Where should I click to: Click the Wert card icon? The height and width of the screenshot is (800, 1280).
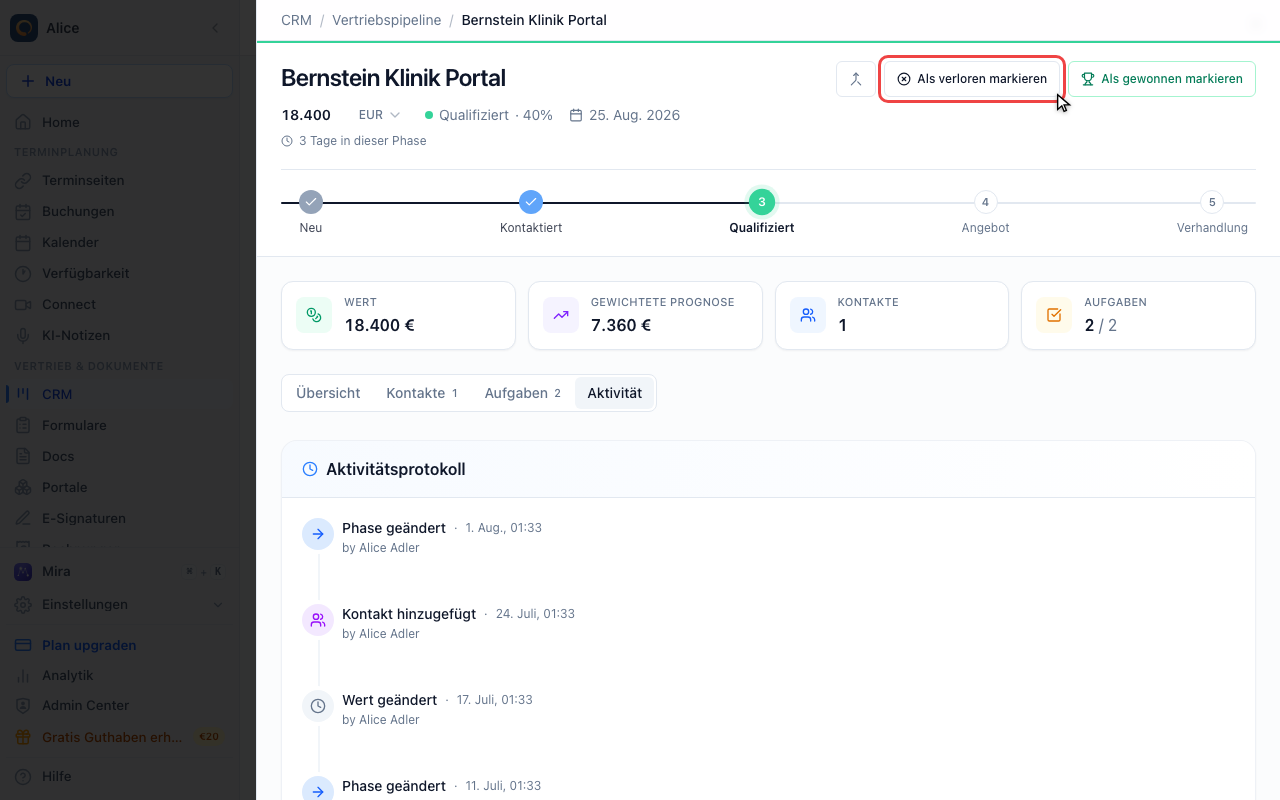coord(314,315)
